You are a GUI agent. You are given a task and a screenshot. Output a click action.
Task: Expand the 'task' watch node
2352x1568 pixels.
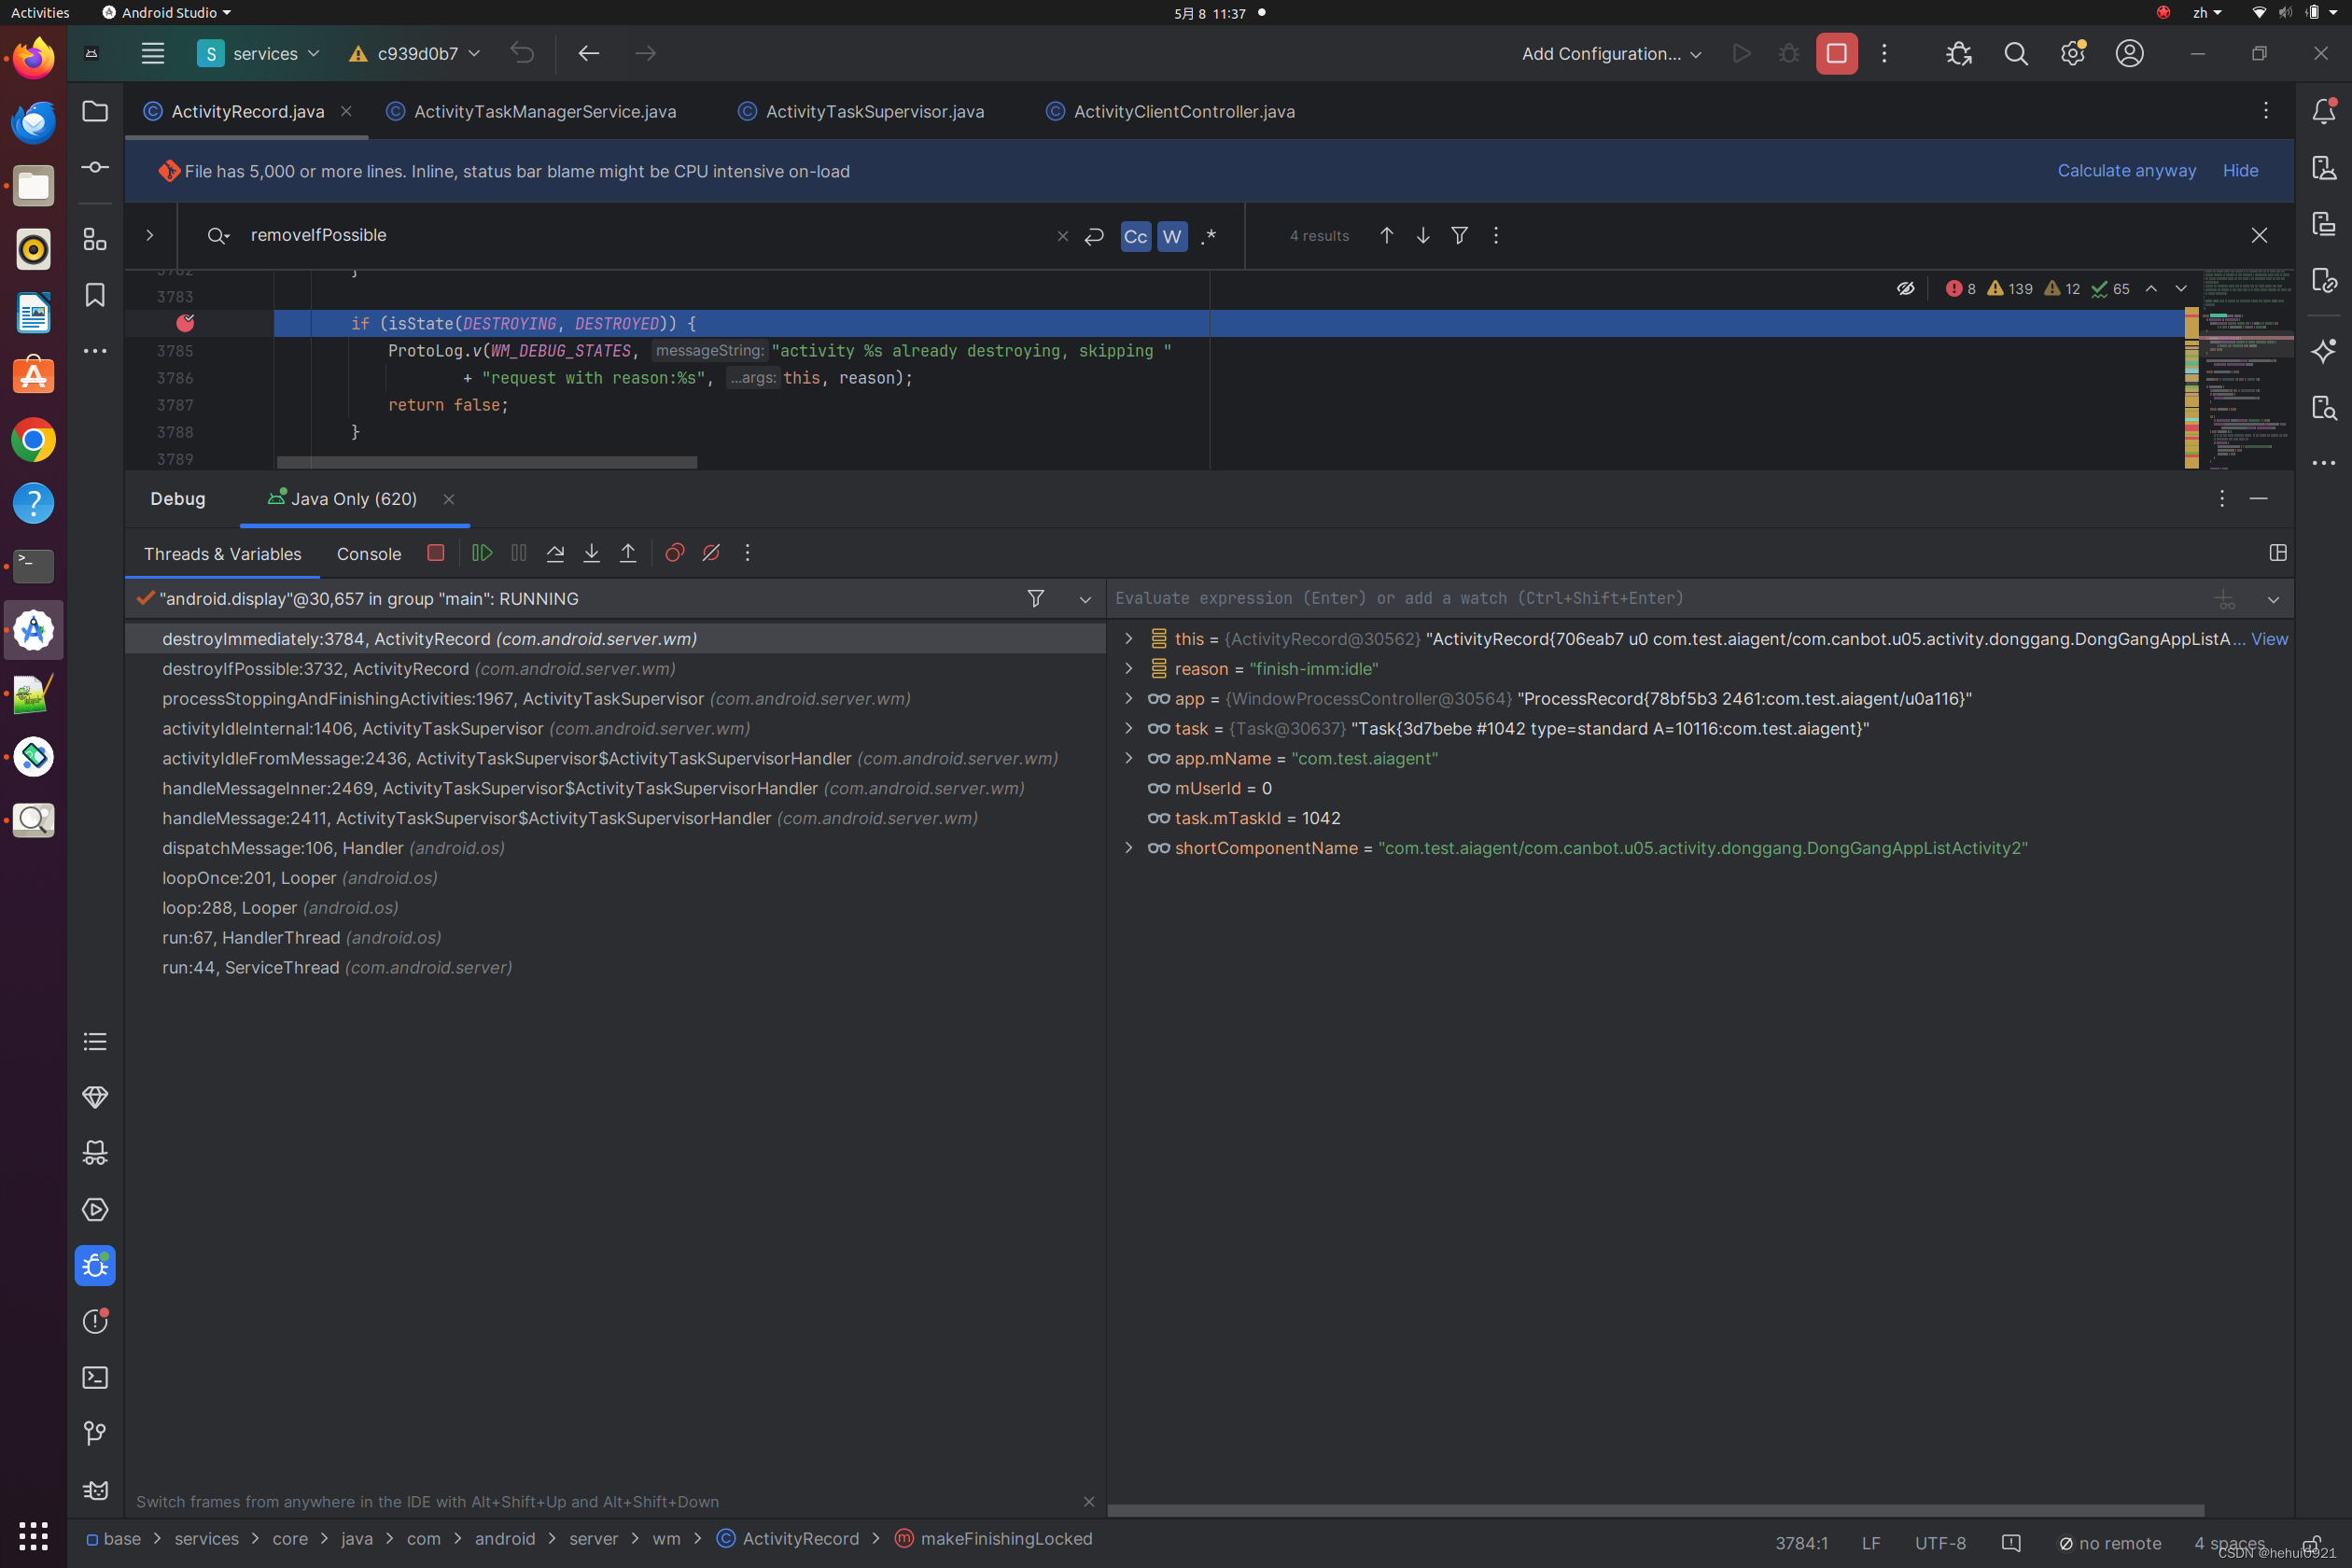point(1129,728)
